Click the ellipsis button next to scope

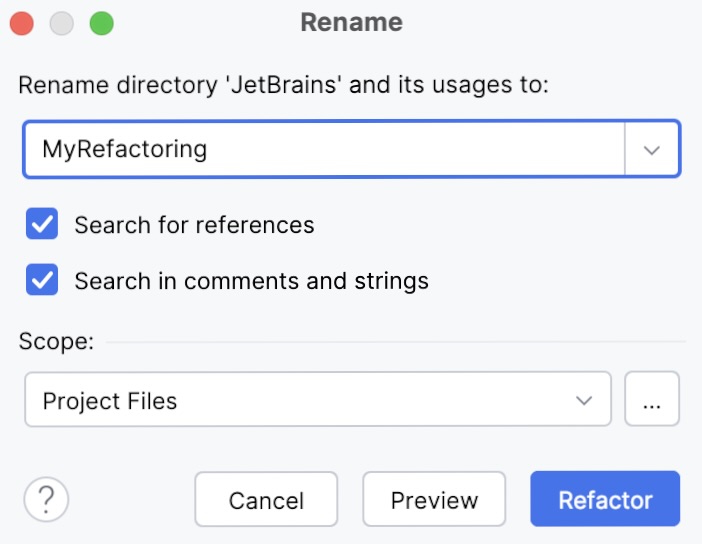click(652, 400)
